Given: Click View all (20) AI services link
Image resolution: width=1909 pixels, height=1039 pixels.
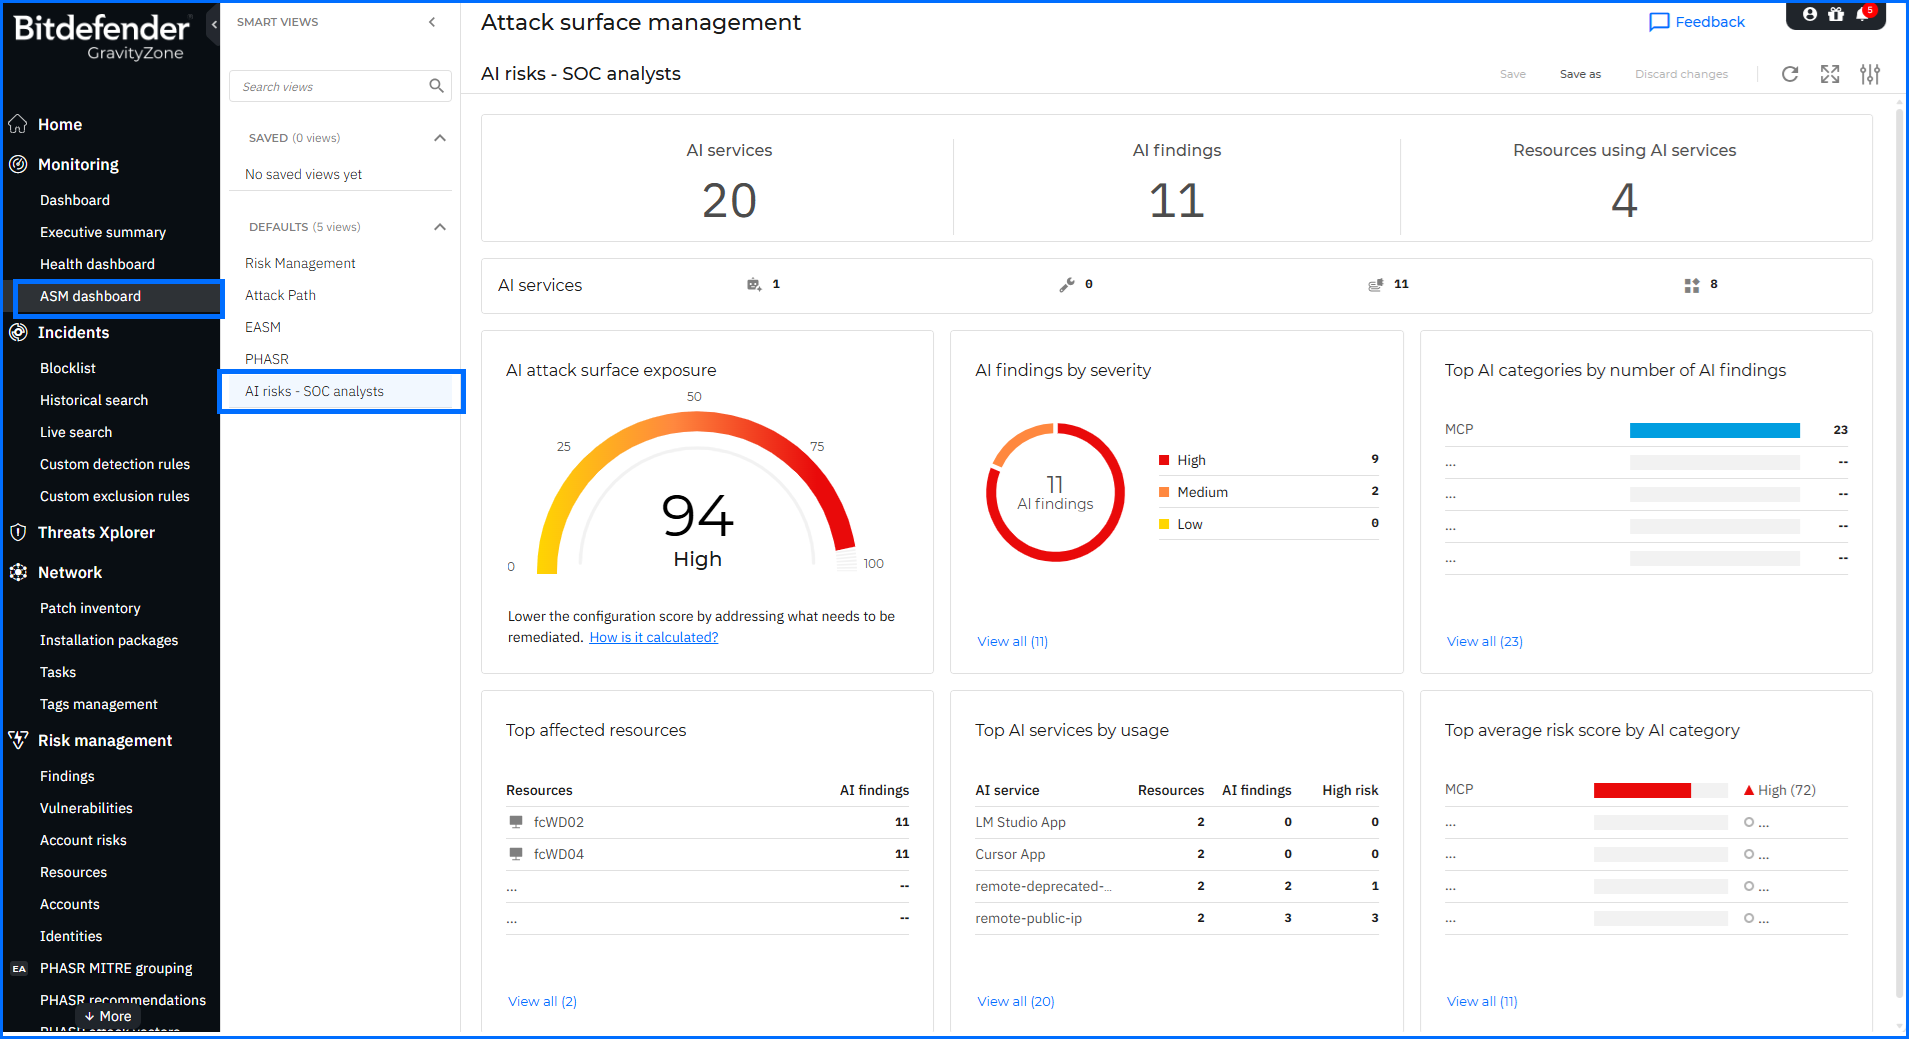Looking at the screenshot, I should tap(1016, 1001).
